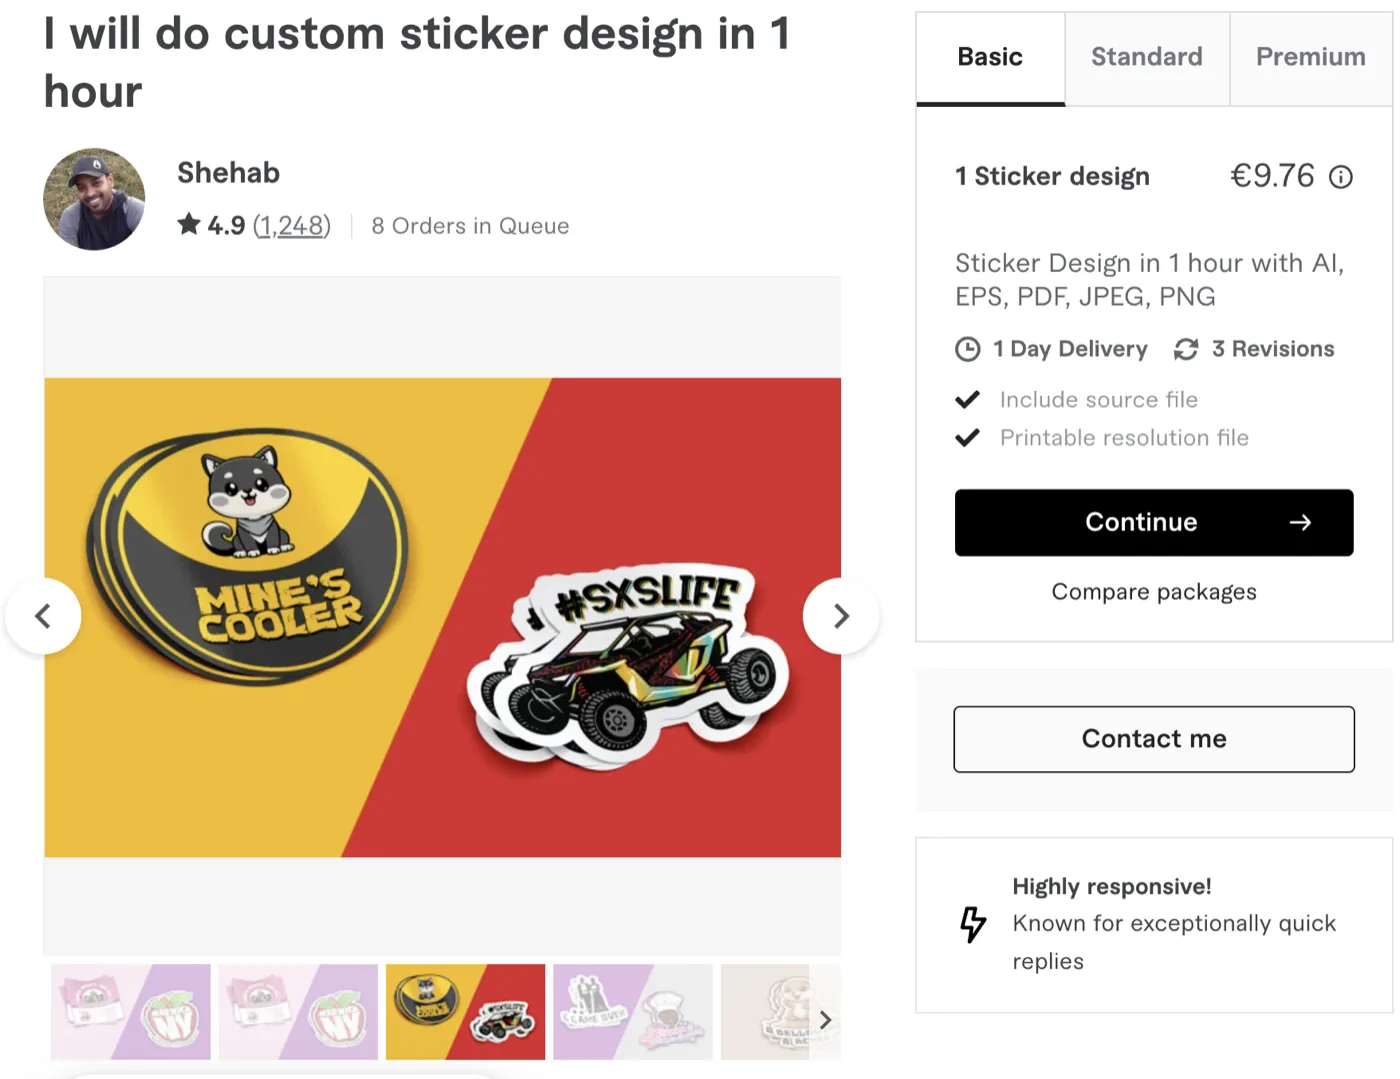The image size is (1400, 1079).
Task: Click the checkmark beside Printable resolution file
Action: (967, 437)
